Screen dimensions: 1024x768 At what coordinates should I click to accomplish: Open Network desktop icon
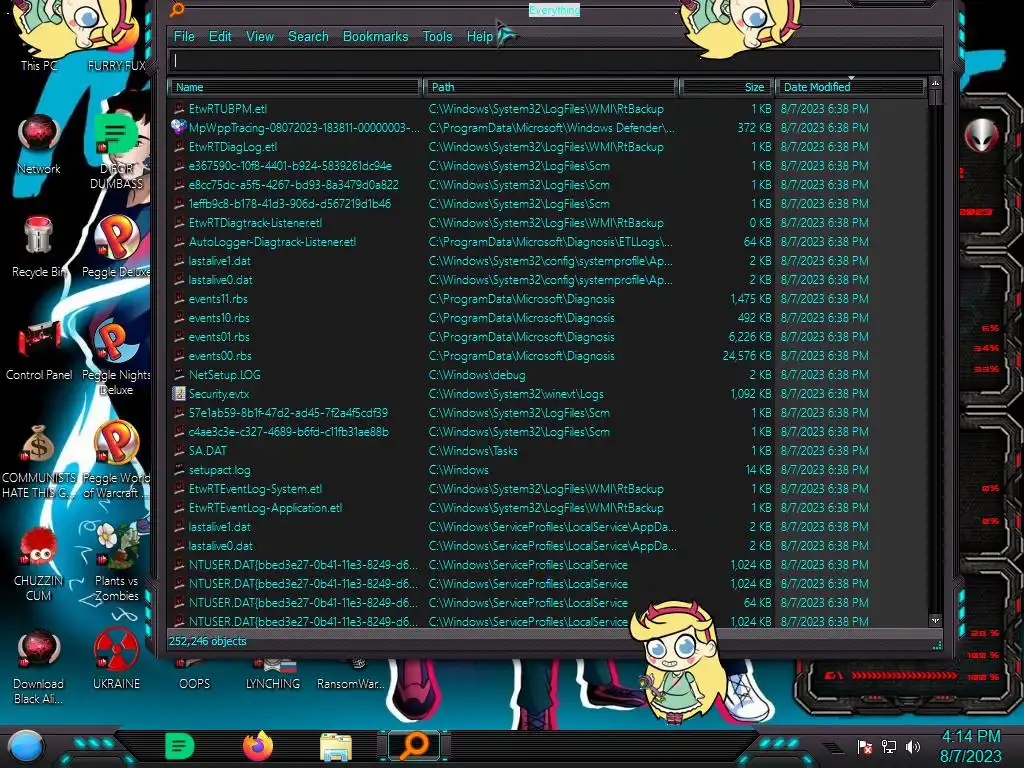tap(39, 144)
